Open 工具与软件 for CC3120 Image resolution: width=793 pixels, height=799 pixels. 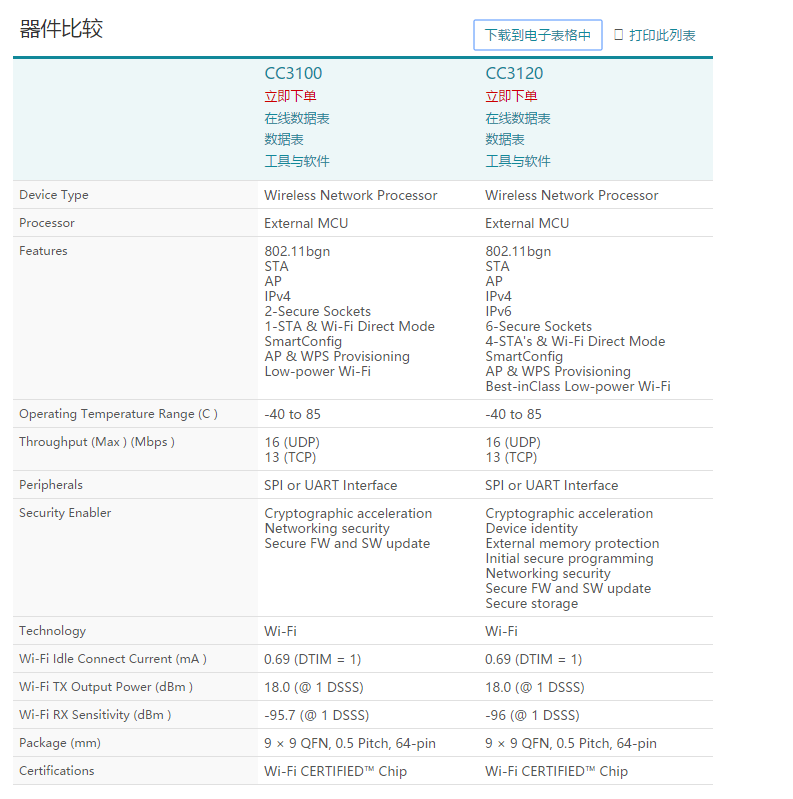518,161
